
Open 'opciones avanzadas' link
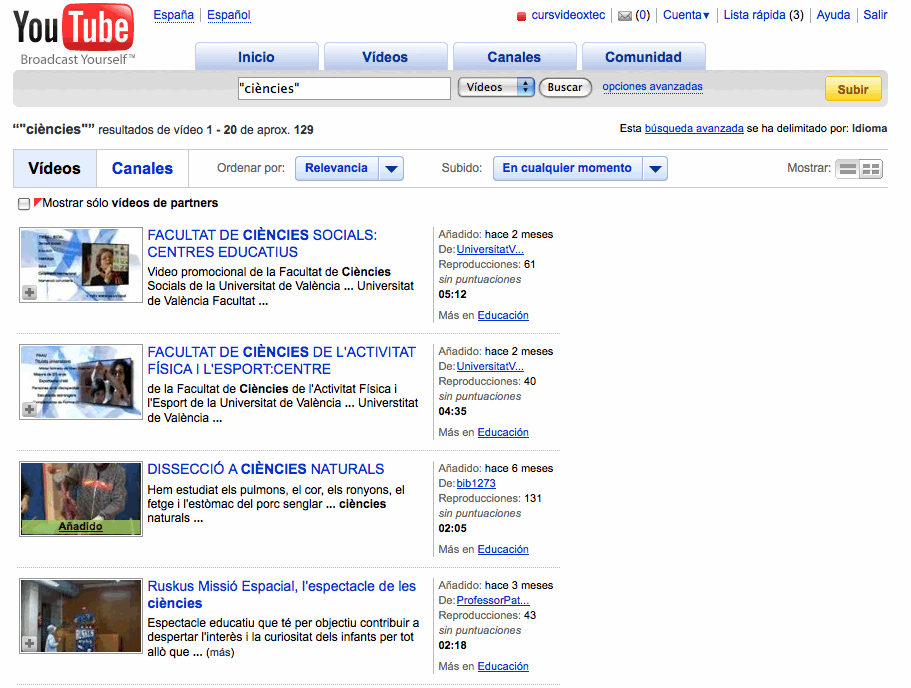point(652,87)
